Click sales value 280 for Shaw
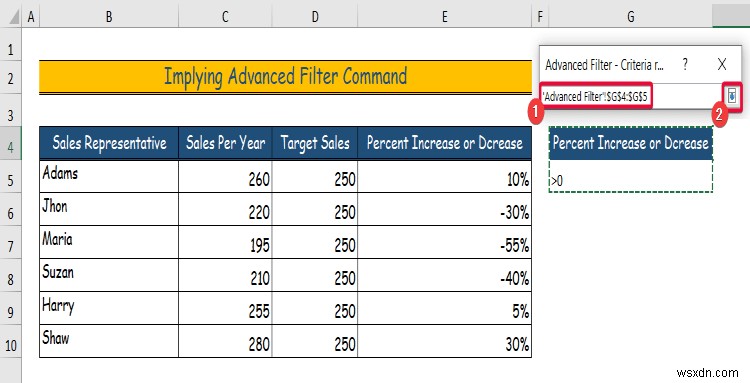Screen dimensions: 750x383 click(225, 341)
